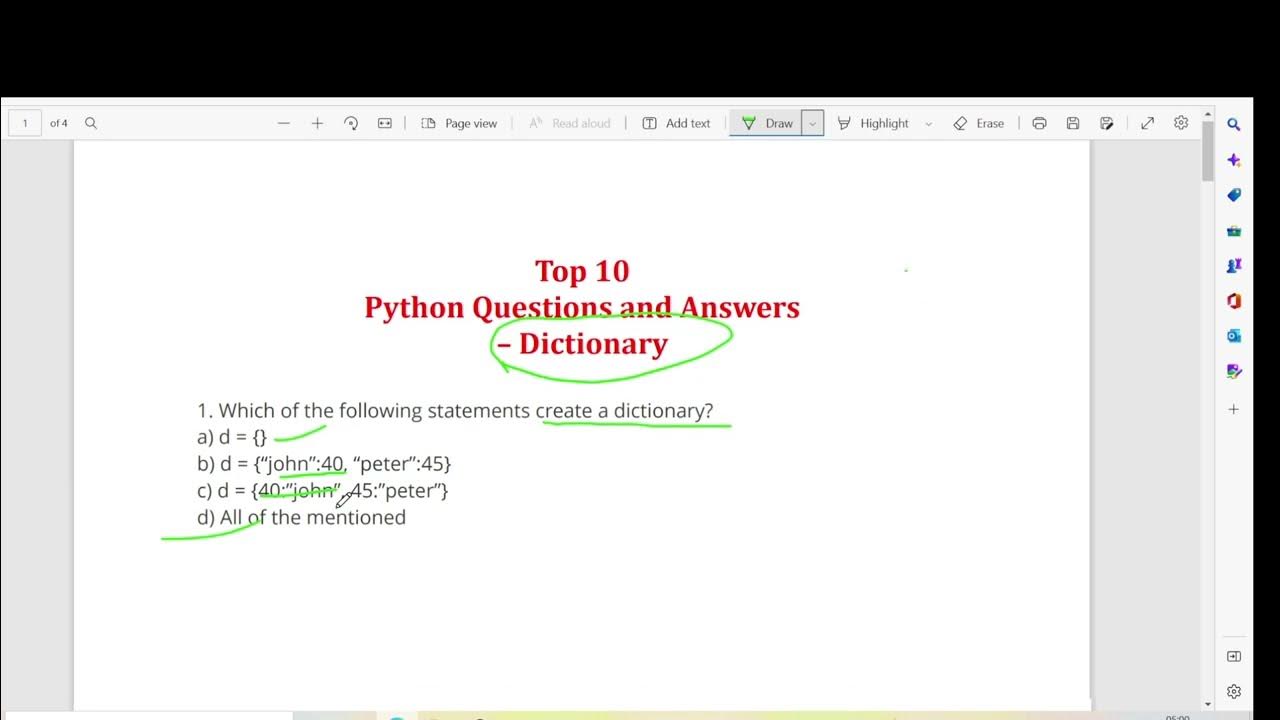The image size is (1280, 720).
Task: Open the Tools briefcase icon in sidebar
Action: tap(1234, 231)
